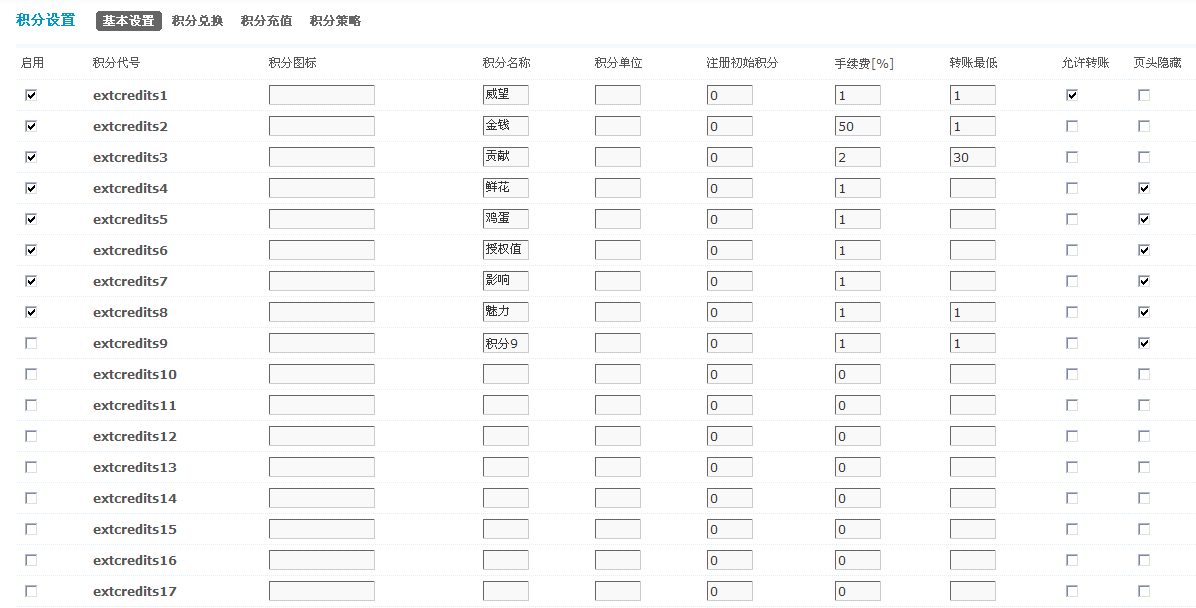Enable the 启用 checkbox for extcredits9
This screenshot has height=608, width=1196.
pos(31,342)
